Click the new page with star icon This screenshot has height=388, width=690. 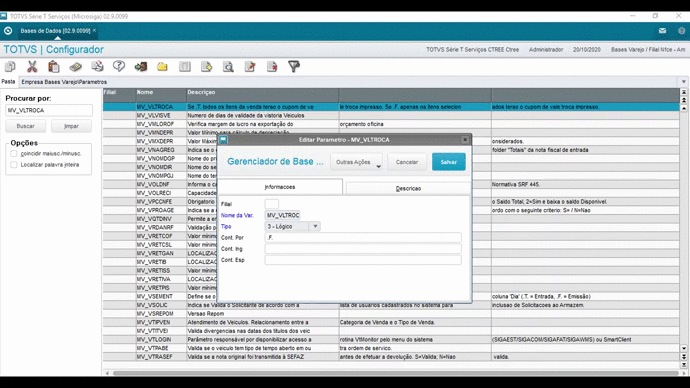point(206,66)
